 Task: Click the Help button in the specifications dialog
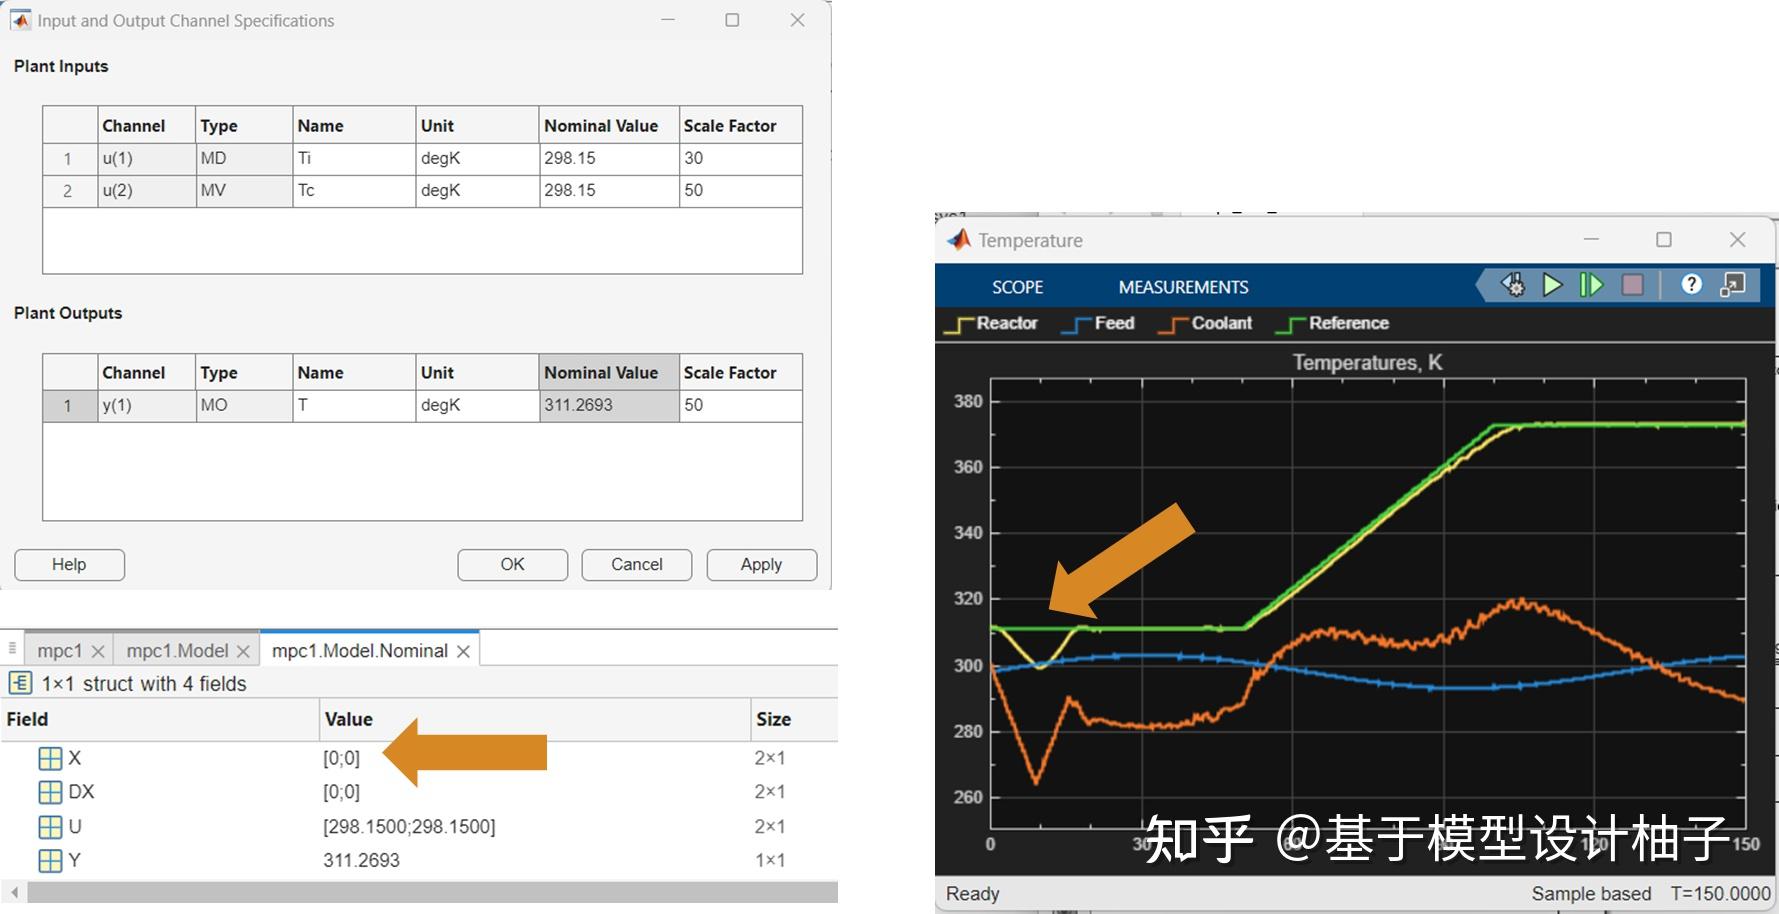click(68, 564)
